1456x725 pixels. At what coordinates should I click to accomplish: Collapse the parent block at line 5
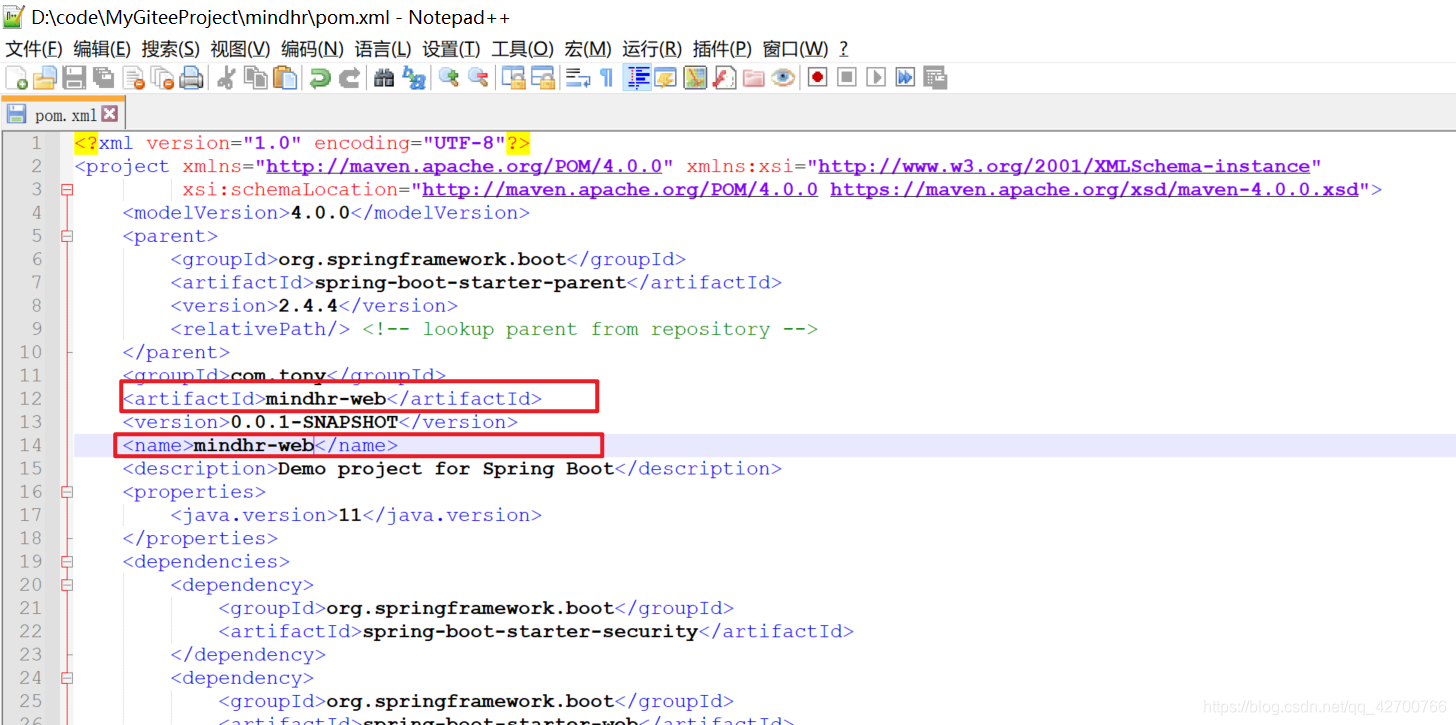click(67, 236)
